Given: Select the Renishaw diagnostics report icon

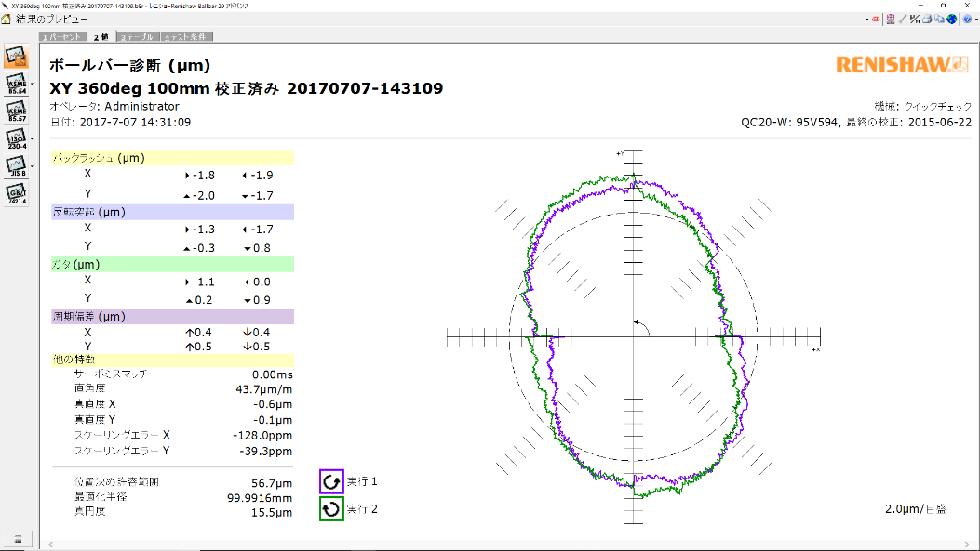Looking at the screenshot, I should point(15,56).
